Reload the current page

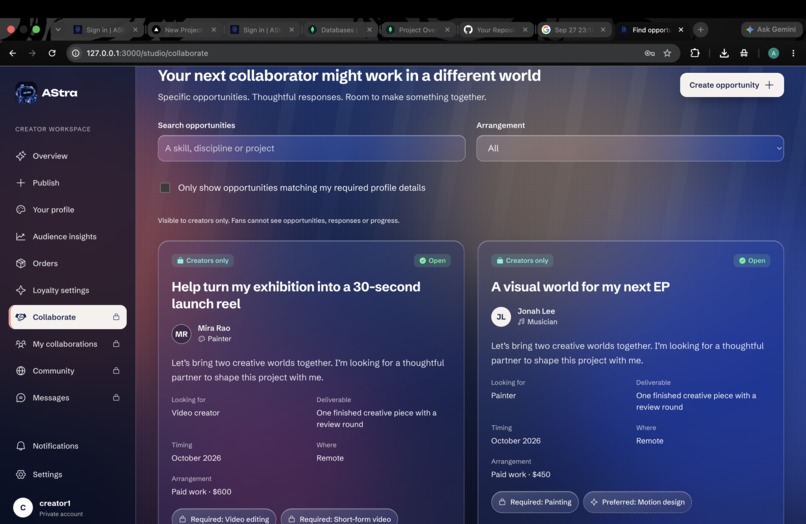coord(52,53)
